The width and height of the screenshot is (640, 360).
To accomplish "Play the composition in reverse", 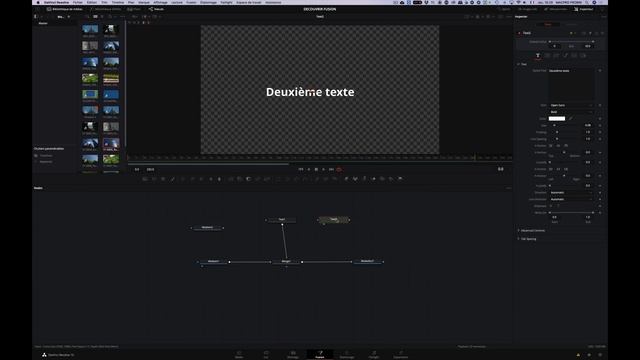I will tap(309, 169).
